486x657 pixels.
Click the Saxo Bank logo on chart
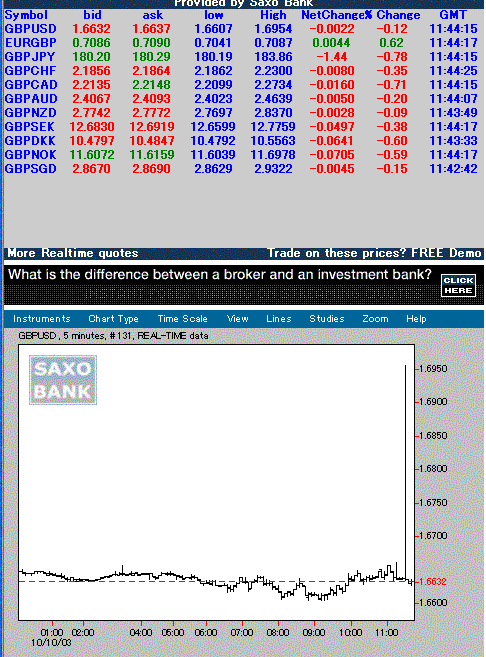click(x=63, y=380)
